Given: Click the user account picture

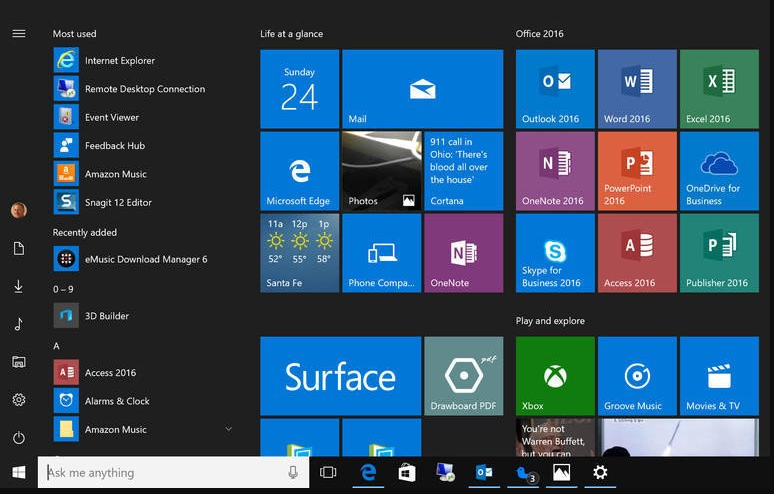Looking at the screenshot, I should coord(19,210).
